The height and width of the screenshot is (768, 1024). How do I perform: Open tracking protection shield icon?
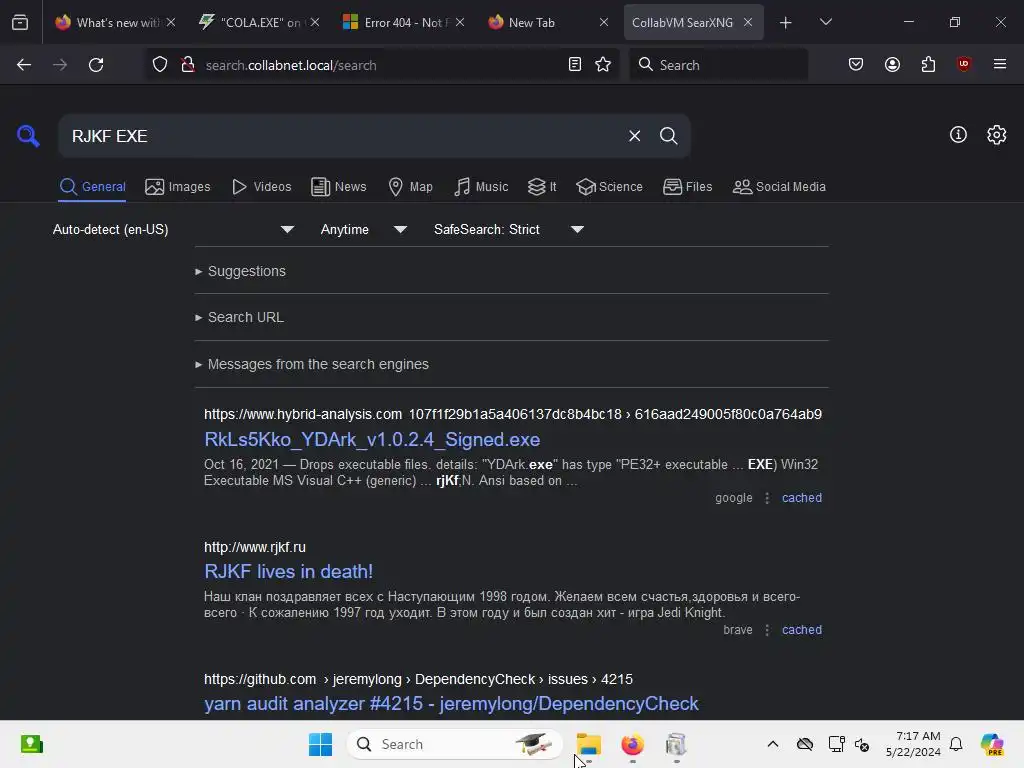pos(159,65)
